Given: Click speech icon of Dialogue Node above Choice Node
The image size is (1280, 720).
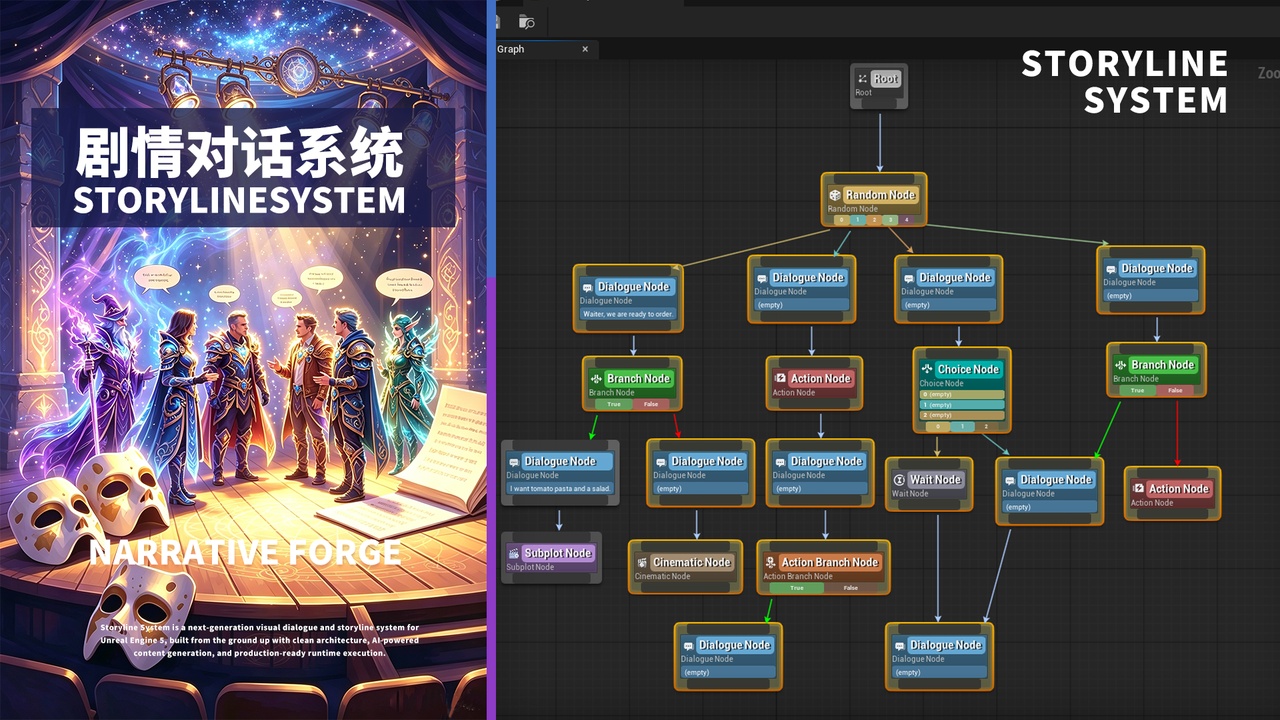Looking at the screenshot, I should tap(909, 278).
